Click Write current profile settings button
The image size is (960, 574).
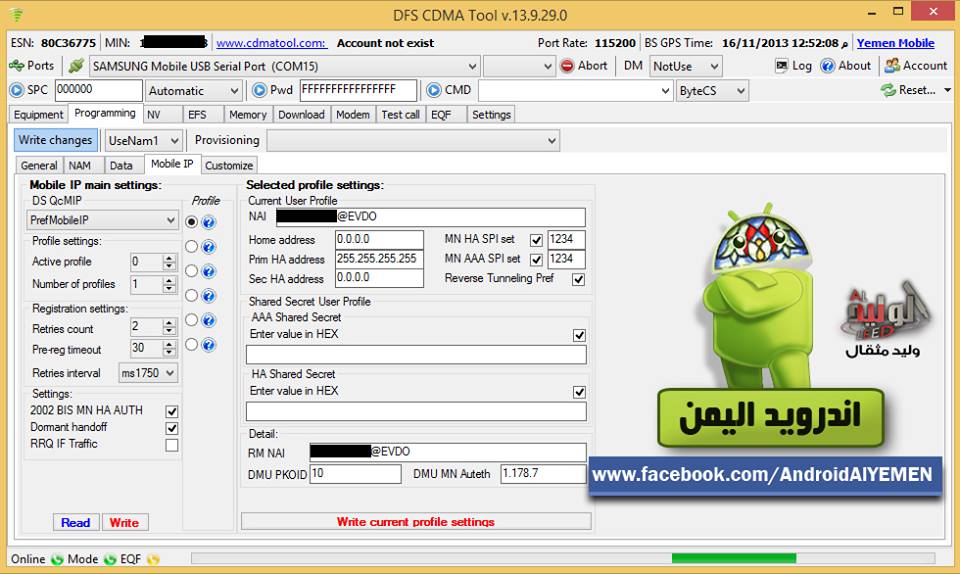pos(416,521)
